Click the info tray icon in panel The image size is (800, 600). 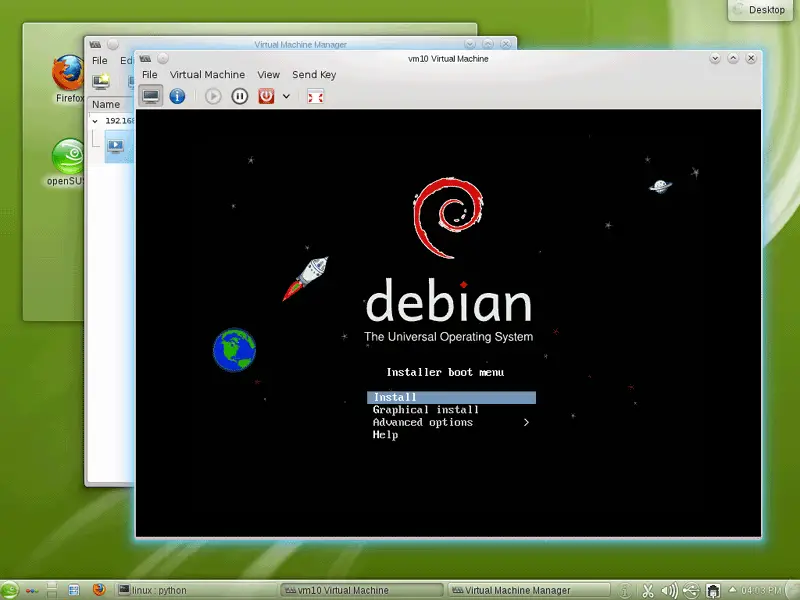click(626, 591)
